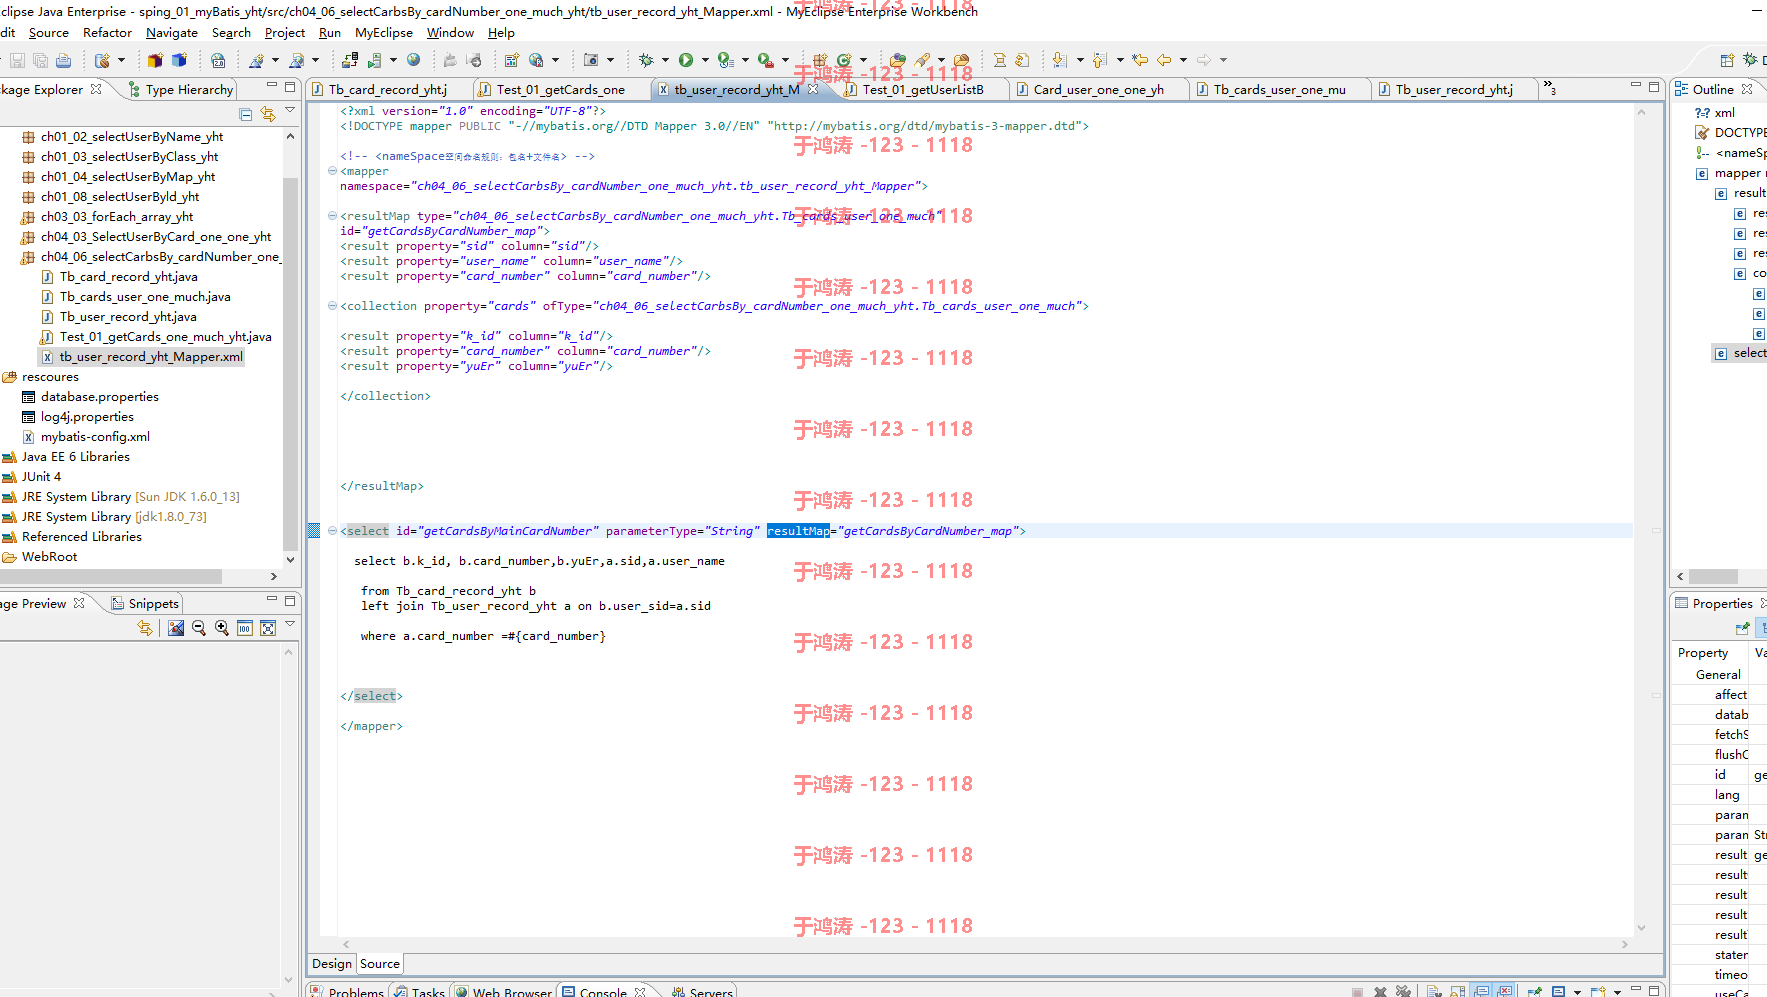Toggle Link with Editor in Package Explorer

(x=268, y=114)
